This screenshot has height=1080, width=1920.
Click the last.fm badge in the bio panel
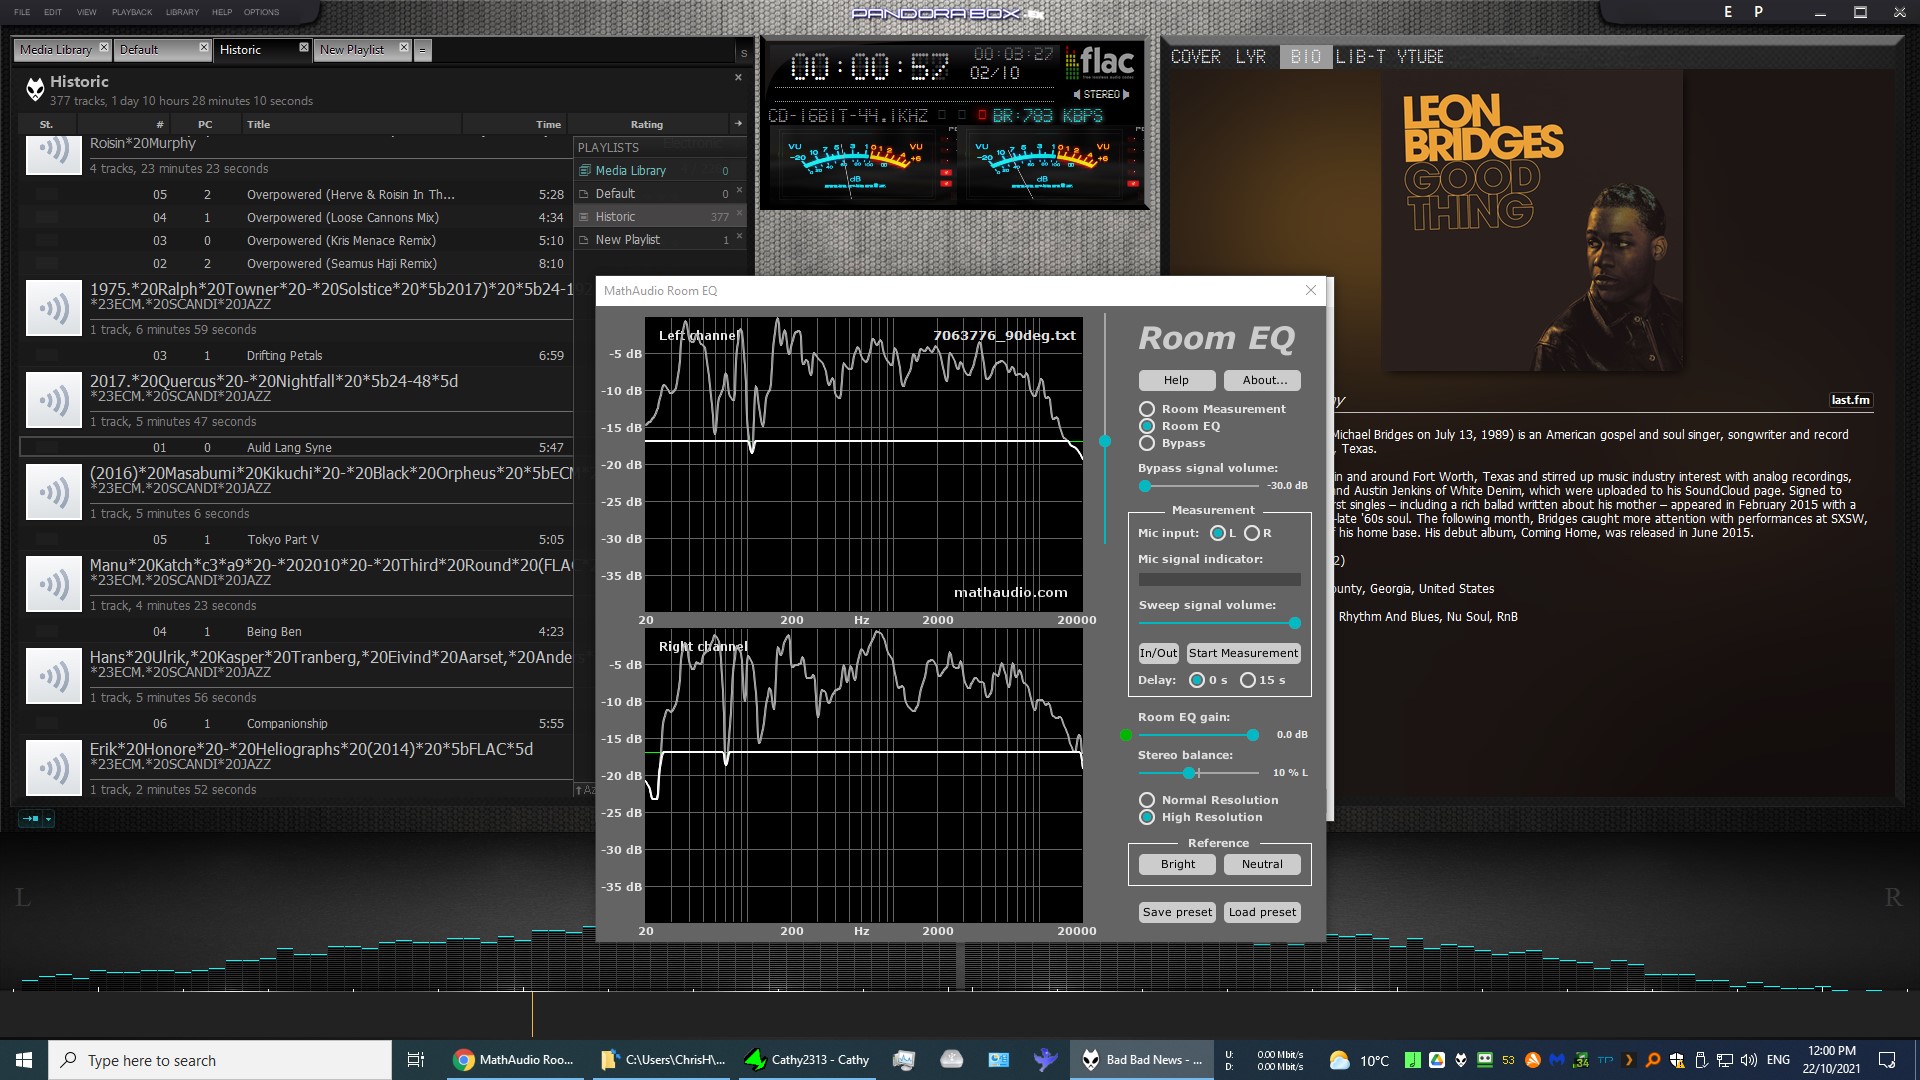pos(1850,400)
